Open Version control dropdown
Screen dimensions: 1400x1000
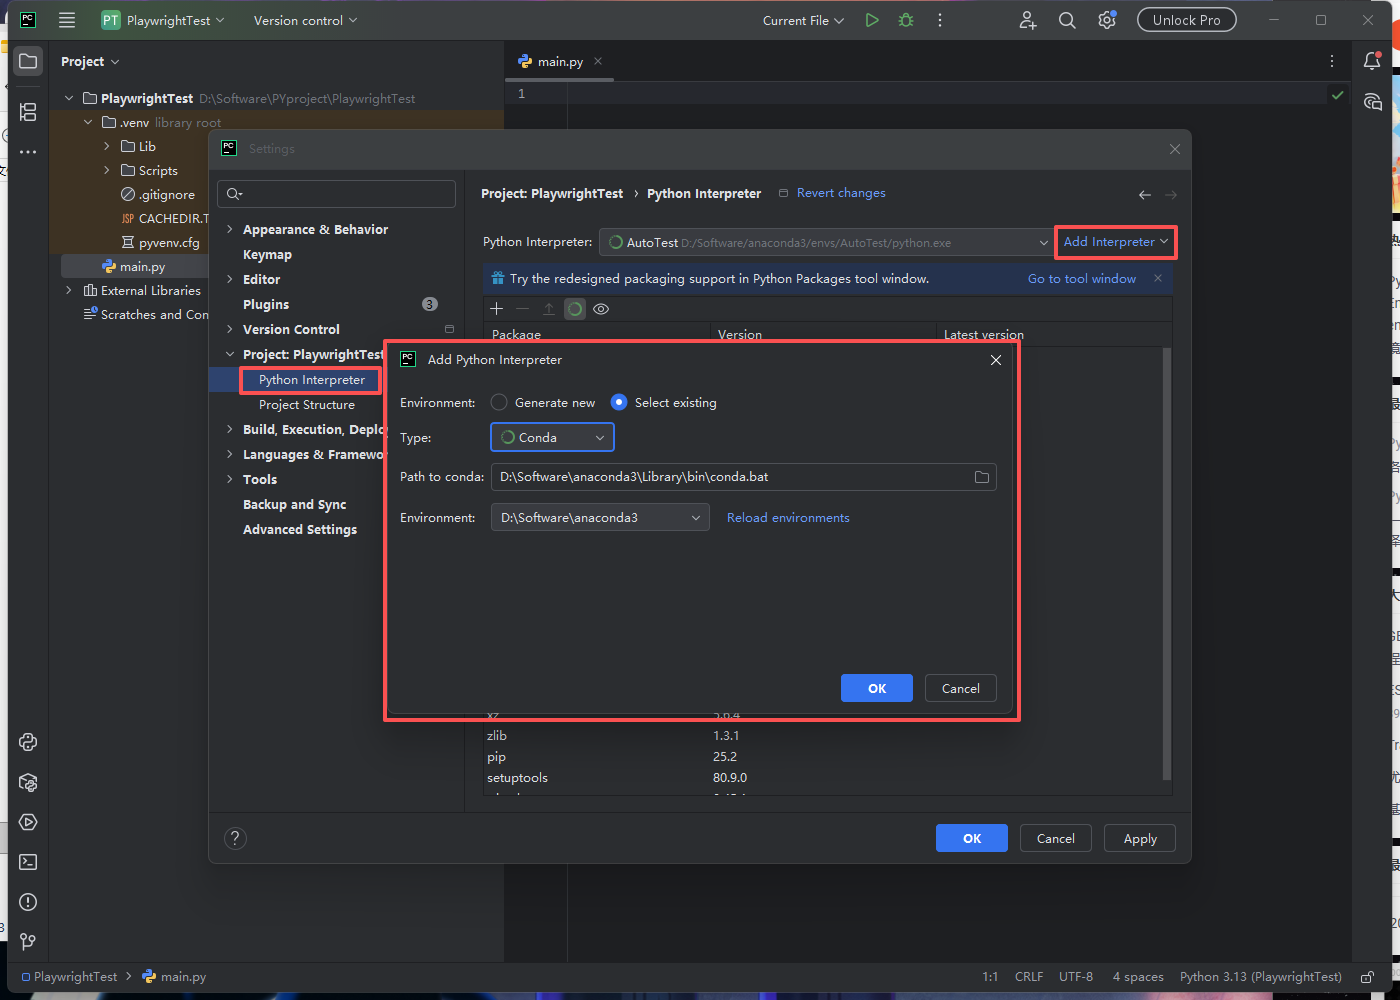coord(305,20)
